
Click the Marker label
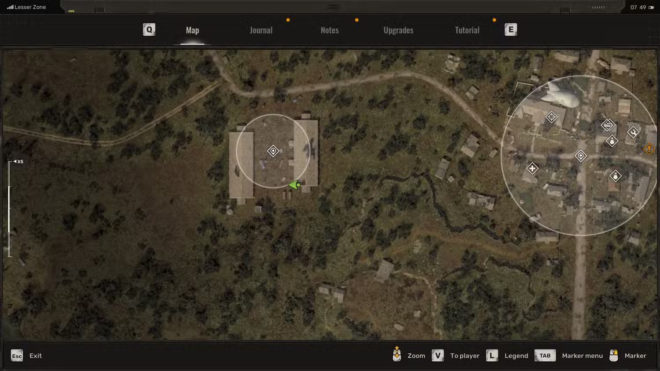pyautogui.click(x=635, y=356)
